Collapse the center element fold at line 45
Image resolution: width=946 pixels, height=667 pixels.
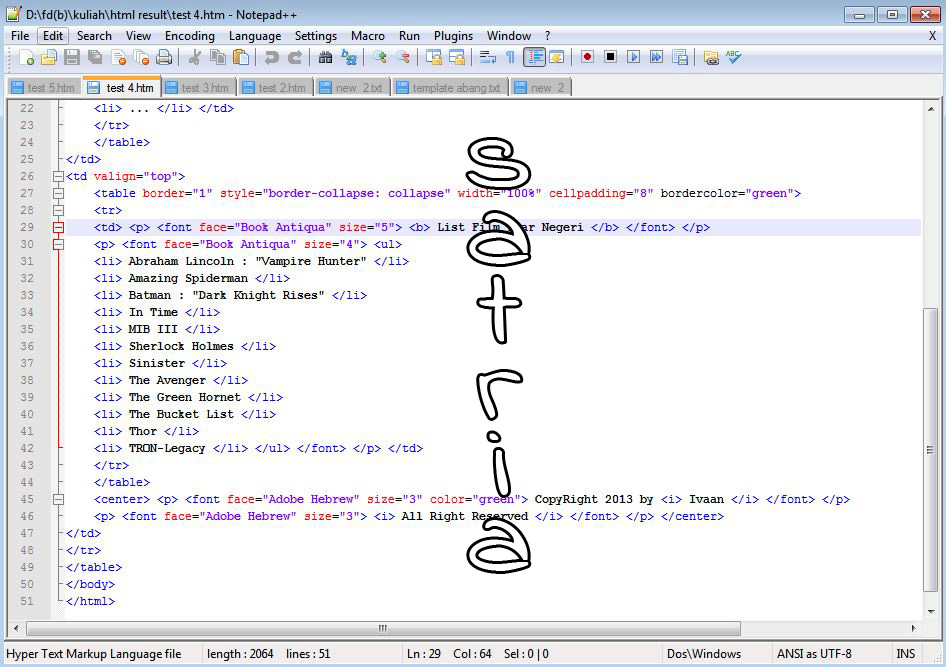[58, 499]
